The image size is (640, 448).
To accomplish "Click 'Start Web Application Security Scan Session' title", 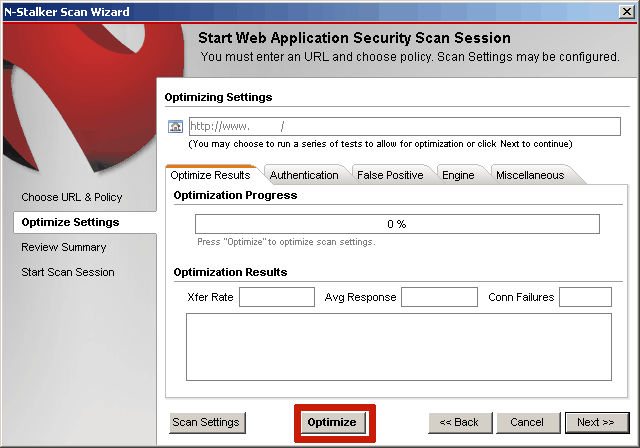I will (354, 38).
